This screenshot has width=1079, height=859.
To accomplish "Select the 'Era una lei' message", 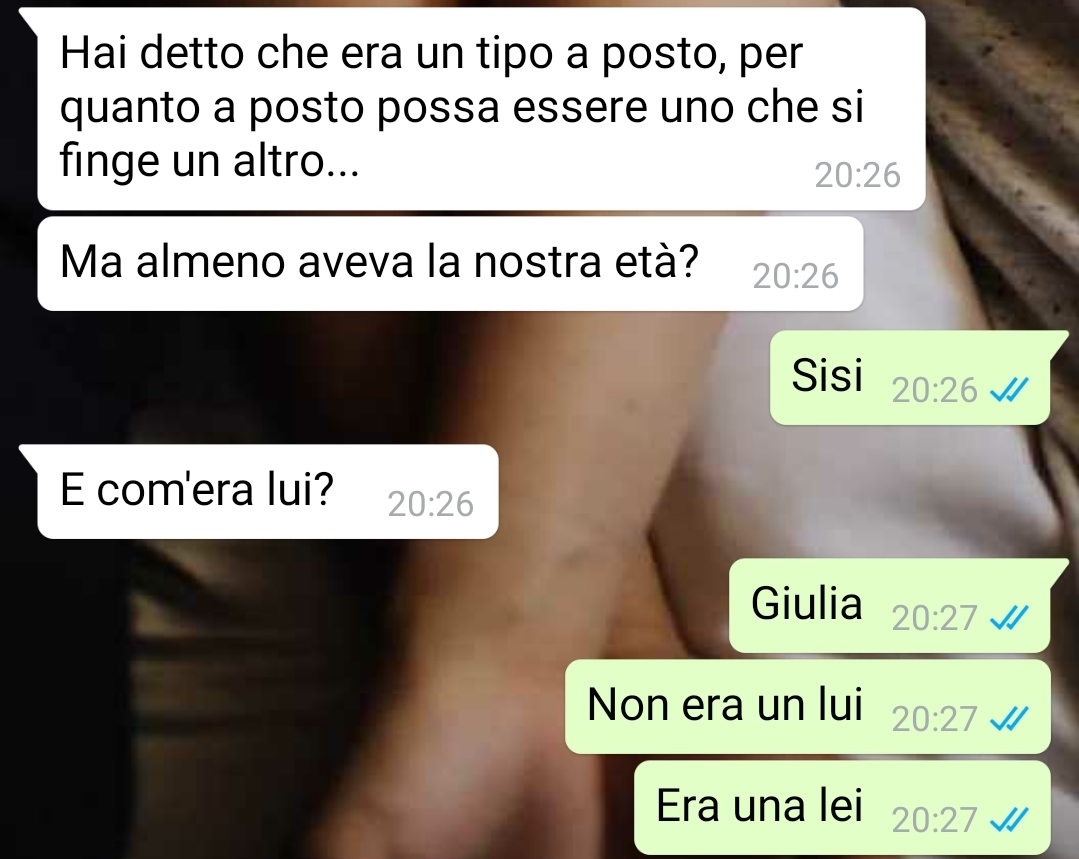I will click(x=842, y=807).
